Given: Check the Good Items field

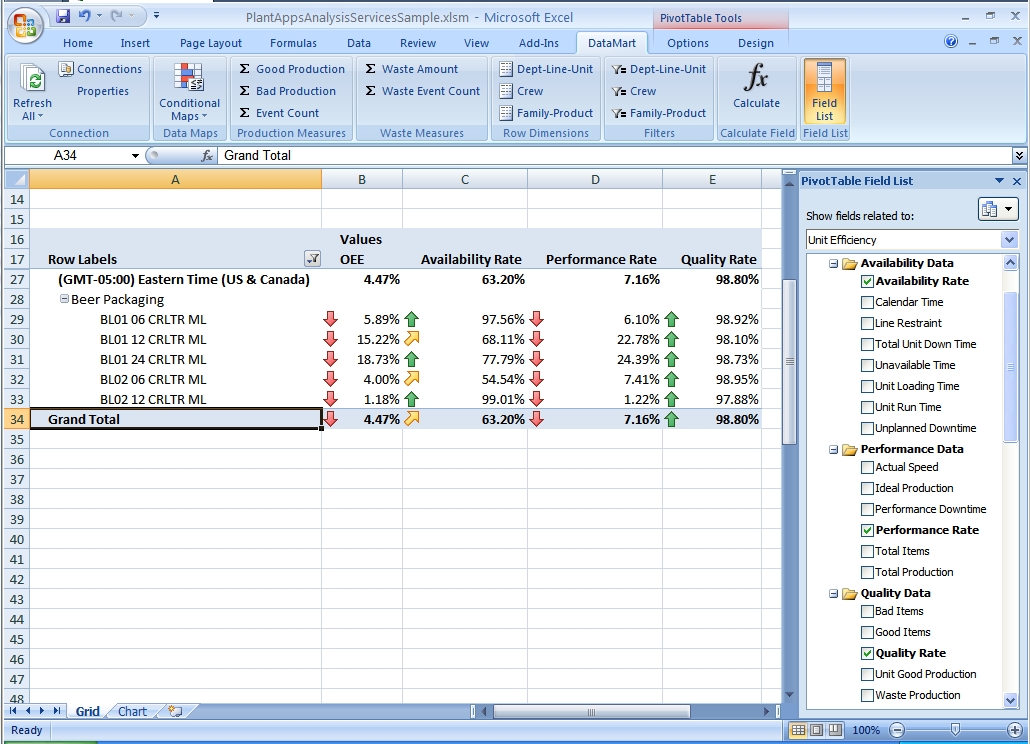Looking at the screenshot, I should (x=867, y=632).
